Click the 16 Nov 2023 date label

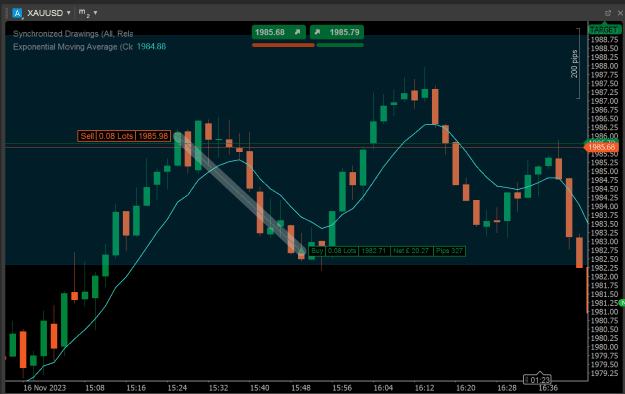(45, 388)
